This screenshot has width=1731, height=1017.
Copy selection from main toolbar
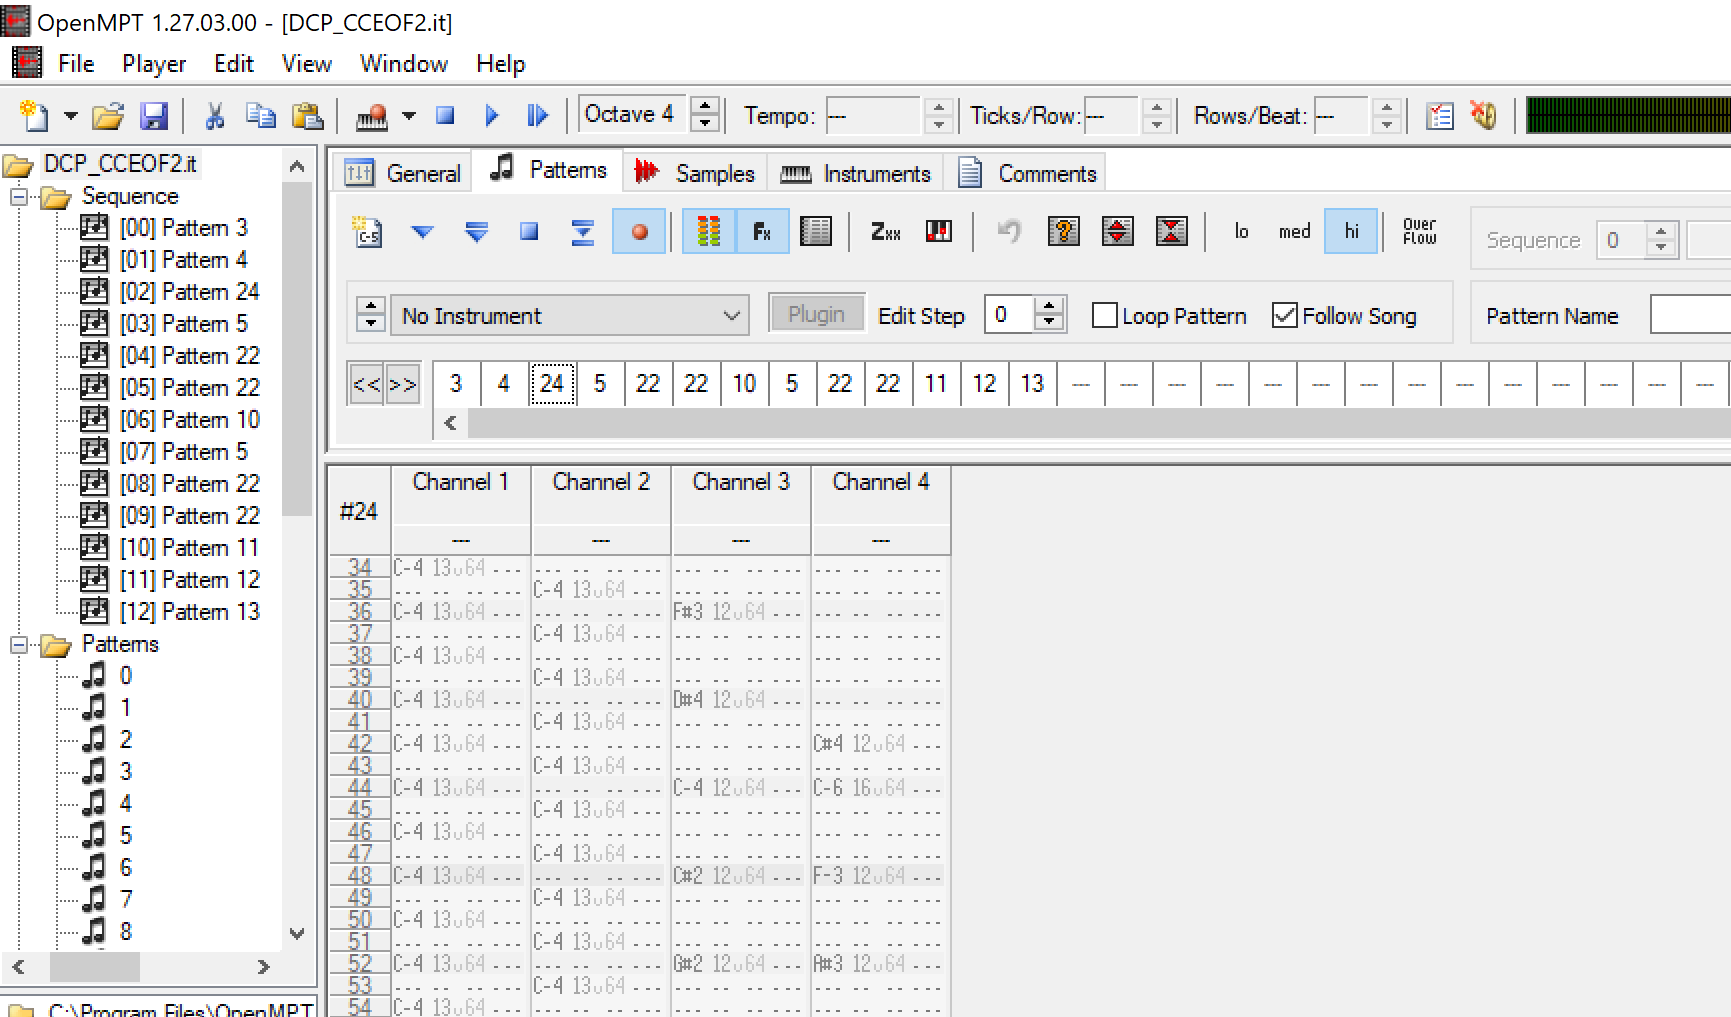click(260, 116)
